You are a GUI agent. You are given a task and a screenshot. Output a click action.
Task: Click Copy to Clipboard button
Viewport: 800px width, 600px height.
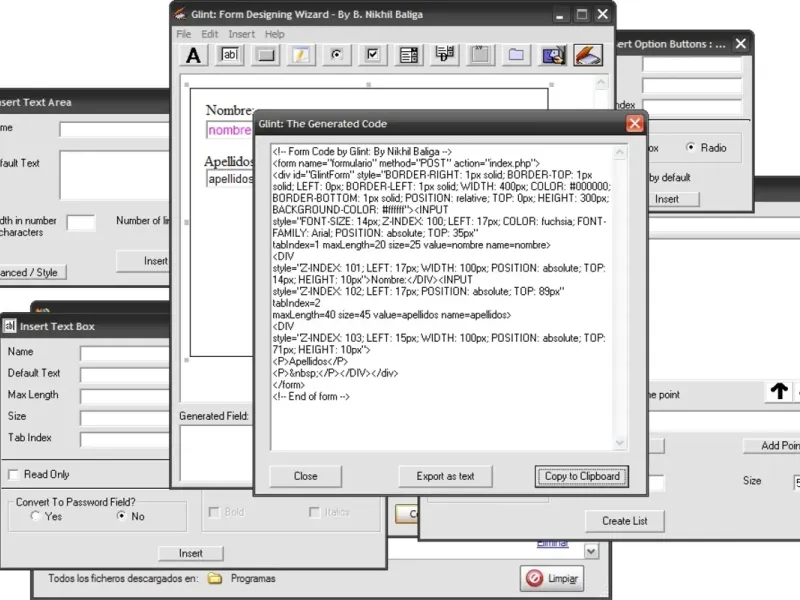click(x=582, y=476)
